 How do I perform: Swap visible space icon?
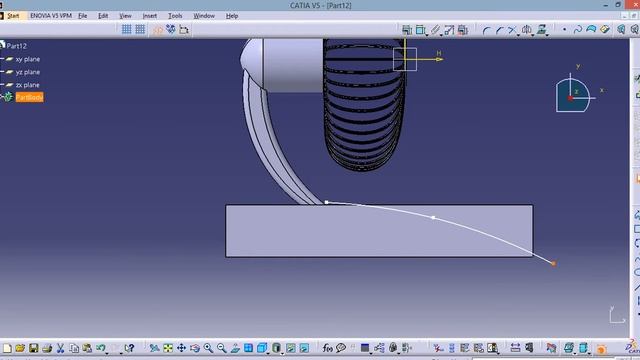pyautogui.click(x=304, y=348)
